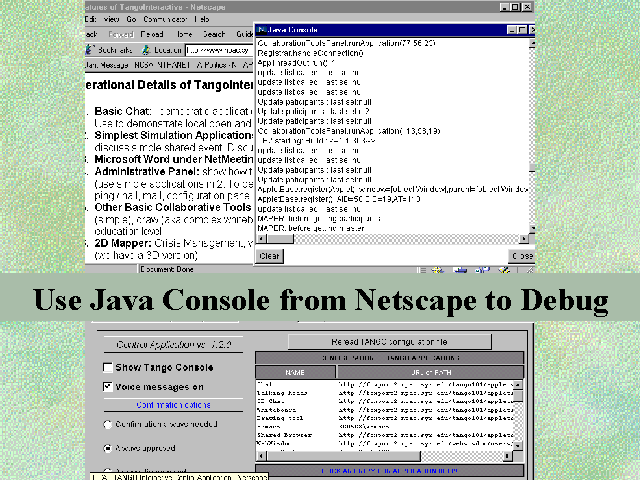This screenshot has width=640, height=480.
Task: Open the Help menu in Netscape
Action: tap(202, 19)
